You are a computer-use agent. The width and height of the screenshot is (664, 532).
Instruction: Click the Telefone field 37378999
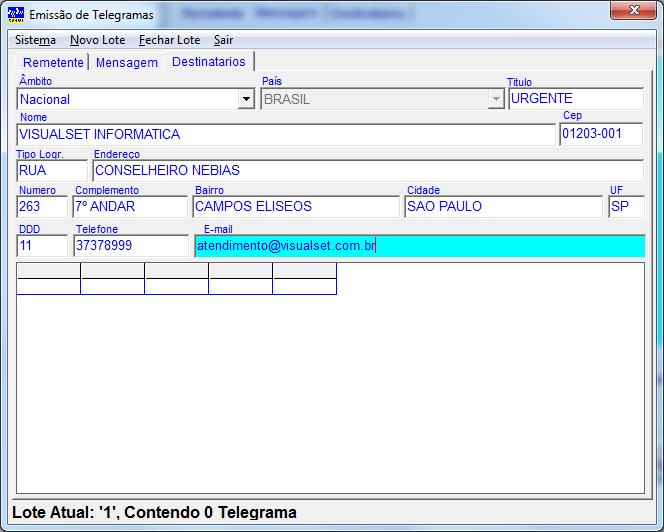click(x=130, y=245)
